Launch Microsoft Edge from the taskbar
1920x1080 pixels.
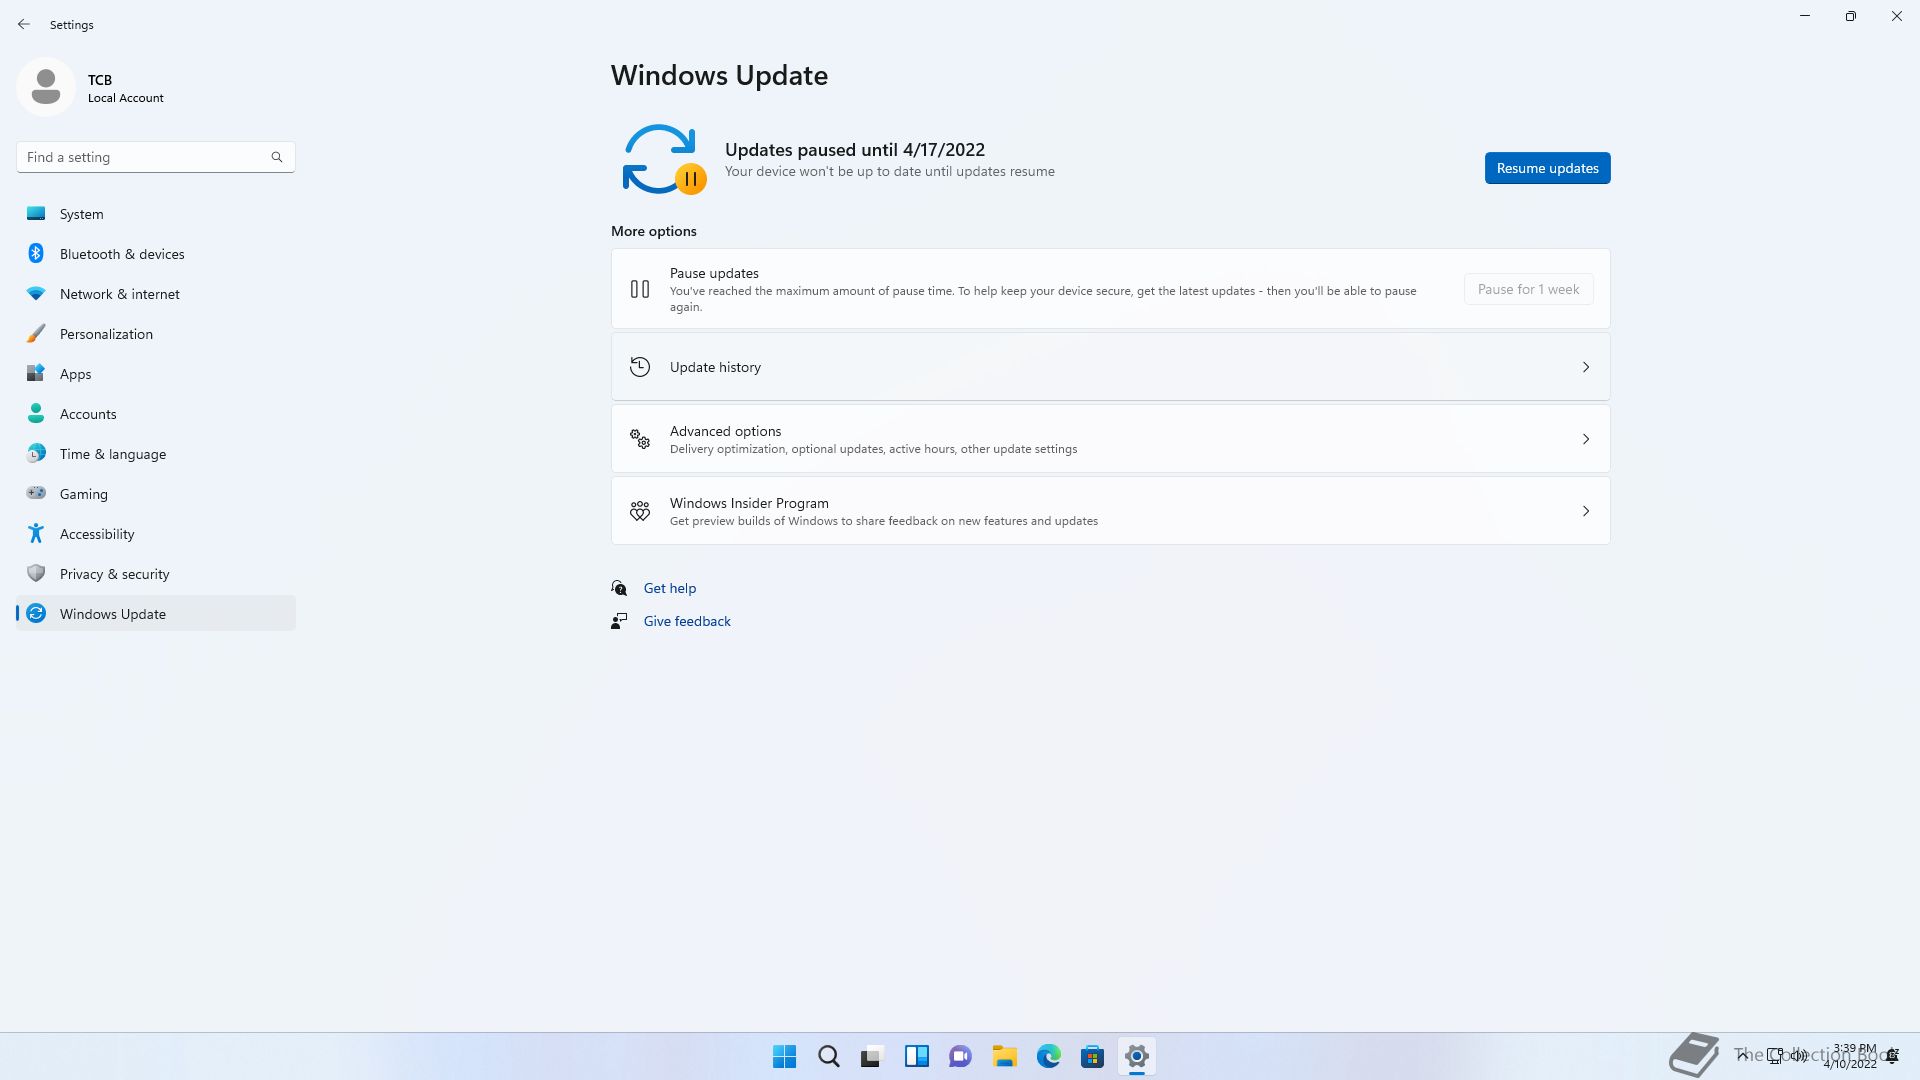[x=1049, y=1056]
